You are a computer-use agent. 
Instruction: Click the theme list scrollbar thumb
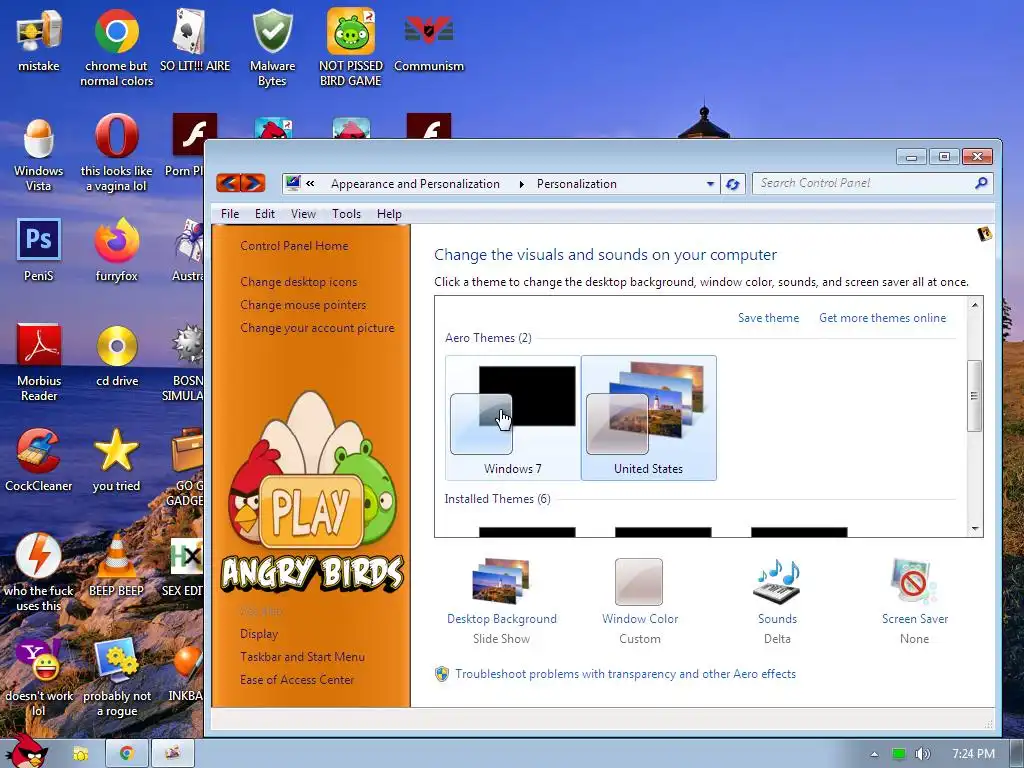coord(974,396)
